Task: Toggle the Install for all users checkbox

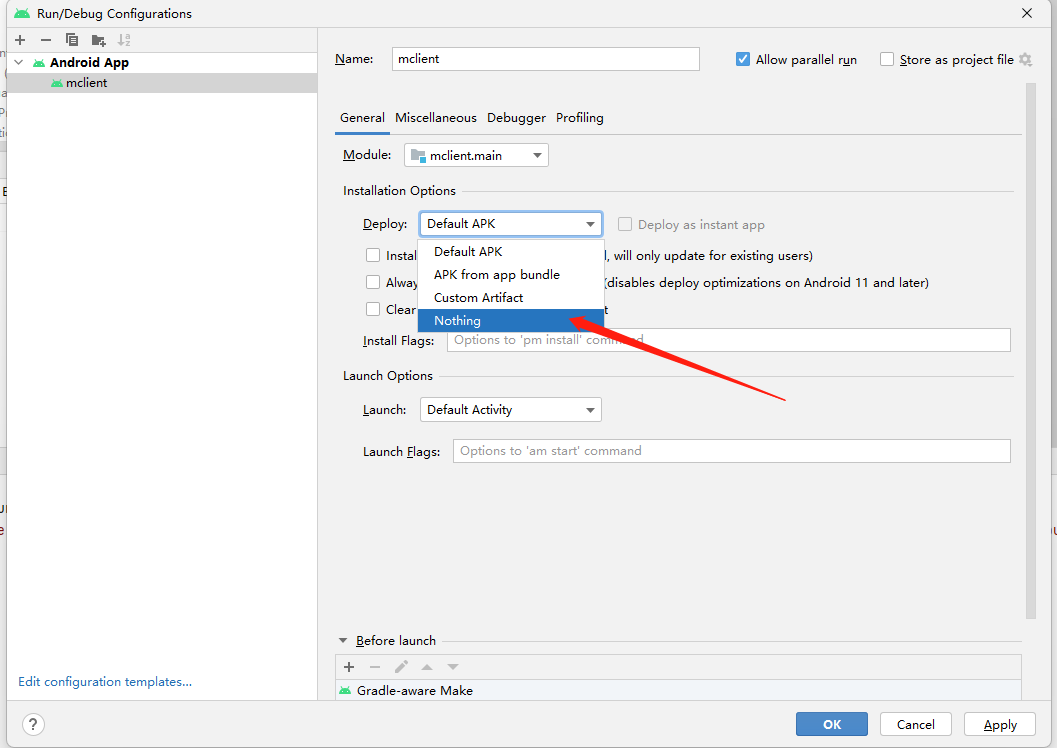Action: click(373, 255)
